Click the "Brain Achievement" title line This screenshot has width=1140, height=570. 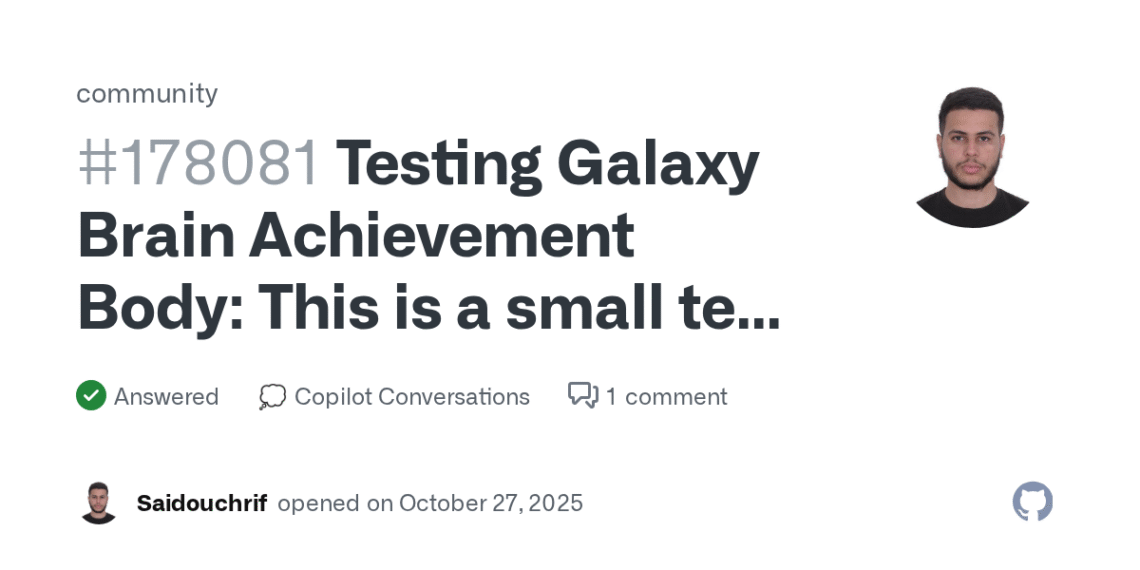tap(356, 236)
